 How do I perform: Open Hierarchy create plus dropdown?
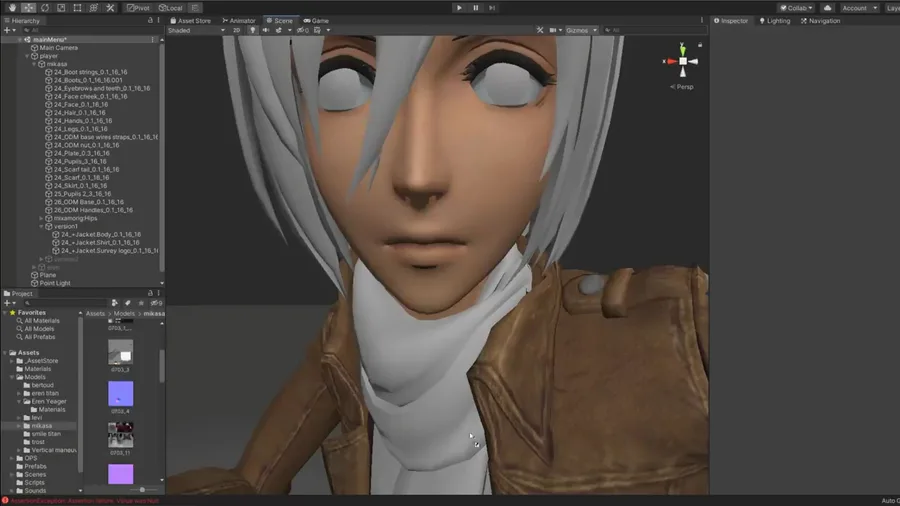click(x=9, y=30)
